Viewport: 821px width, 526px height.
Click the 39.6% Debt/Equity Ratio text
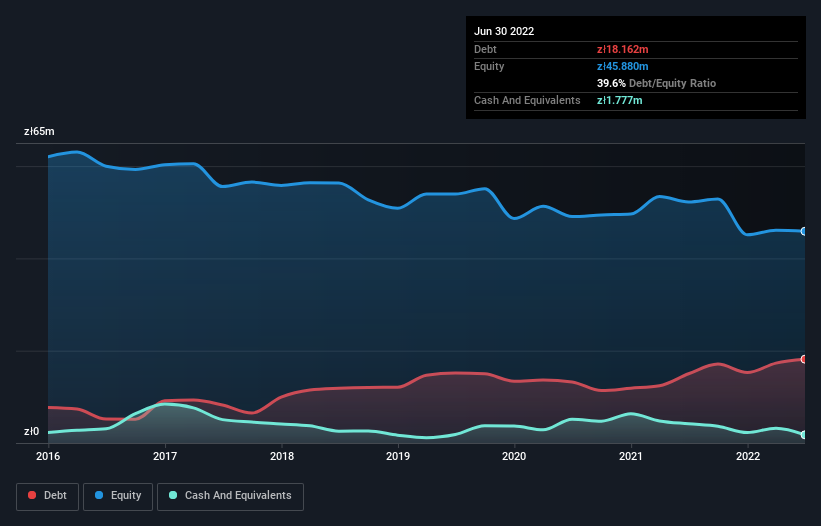(x=656, y=83)
